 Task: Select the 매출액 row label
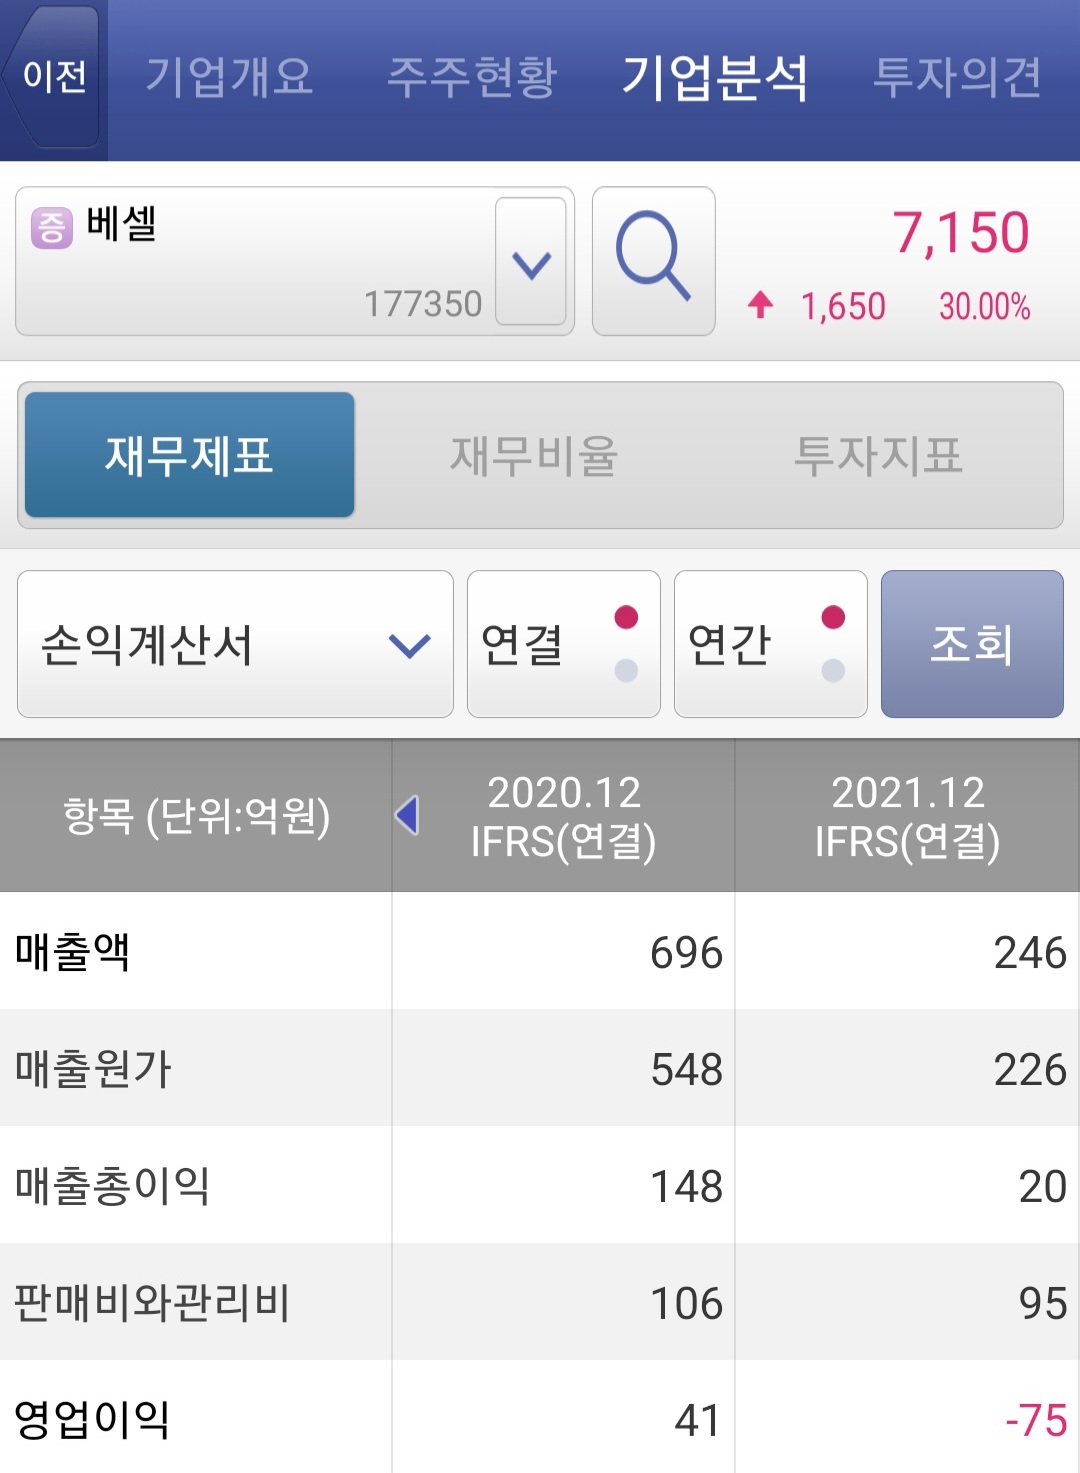click(x=72, y=951)
